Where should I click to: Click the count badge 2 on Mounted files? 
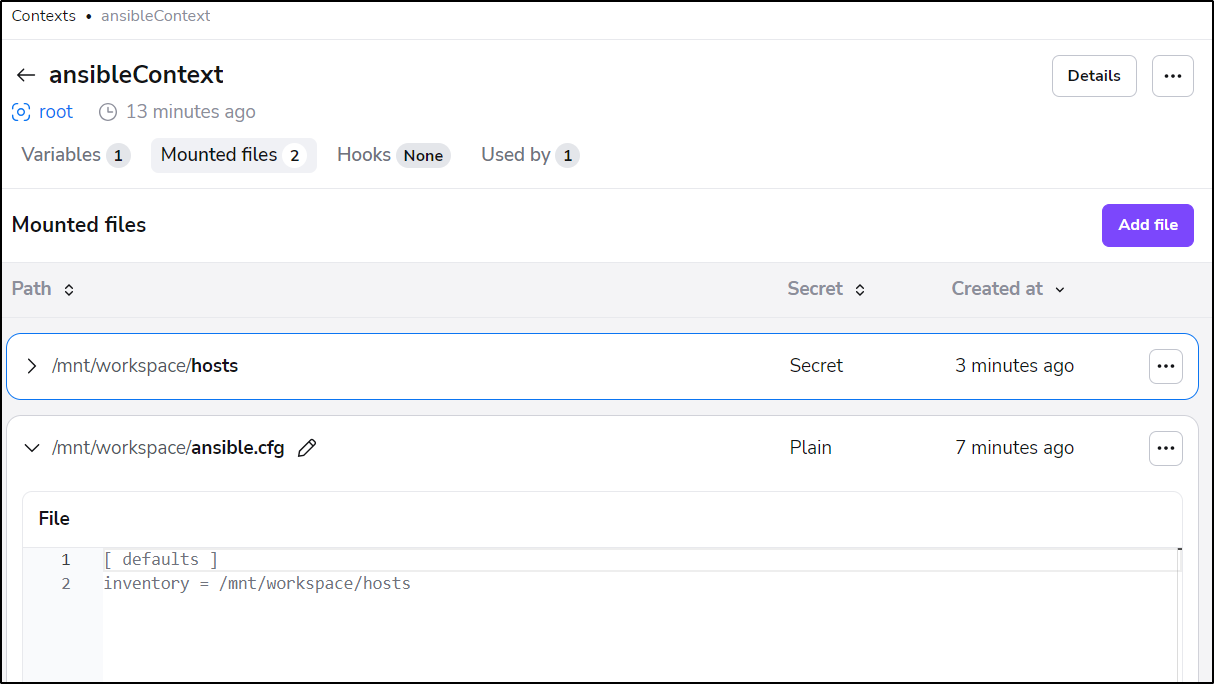pos(294,156)
